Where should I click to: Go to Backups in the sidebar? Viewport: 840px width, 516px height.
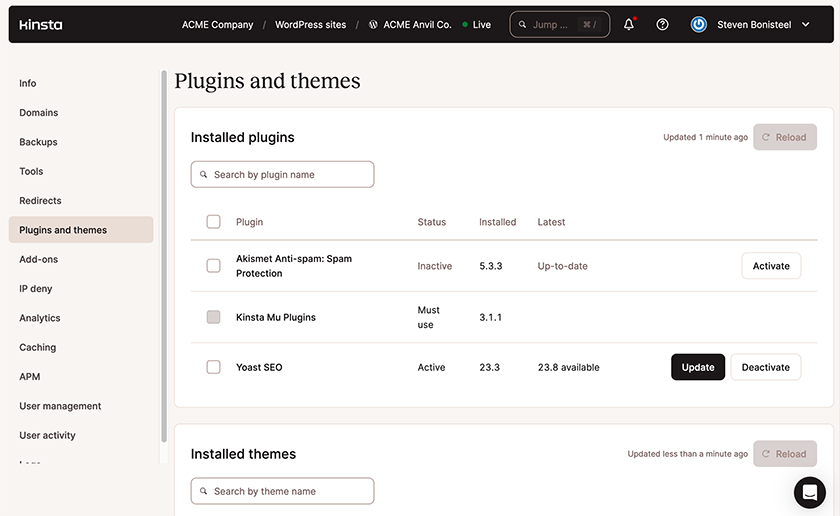[x=39, y=142]
